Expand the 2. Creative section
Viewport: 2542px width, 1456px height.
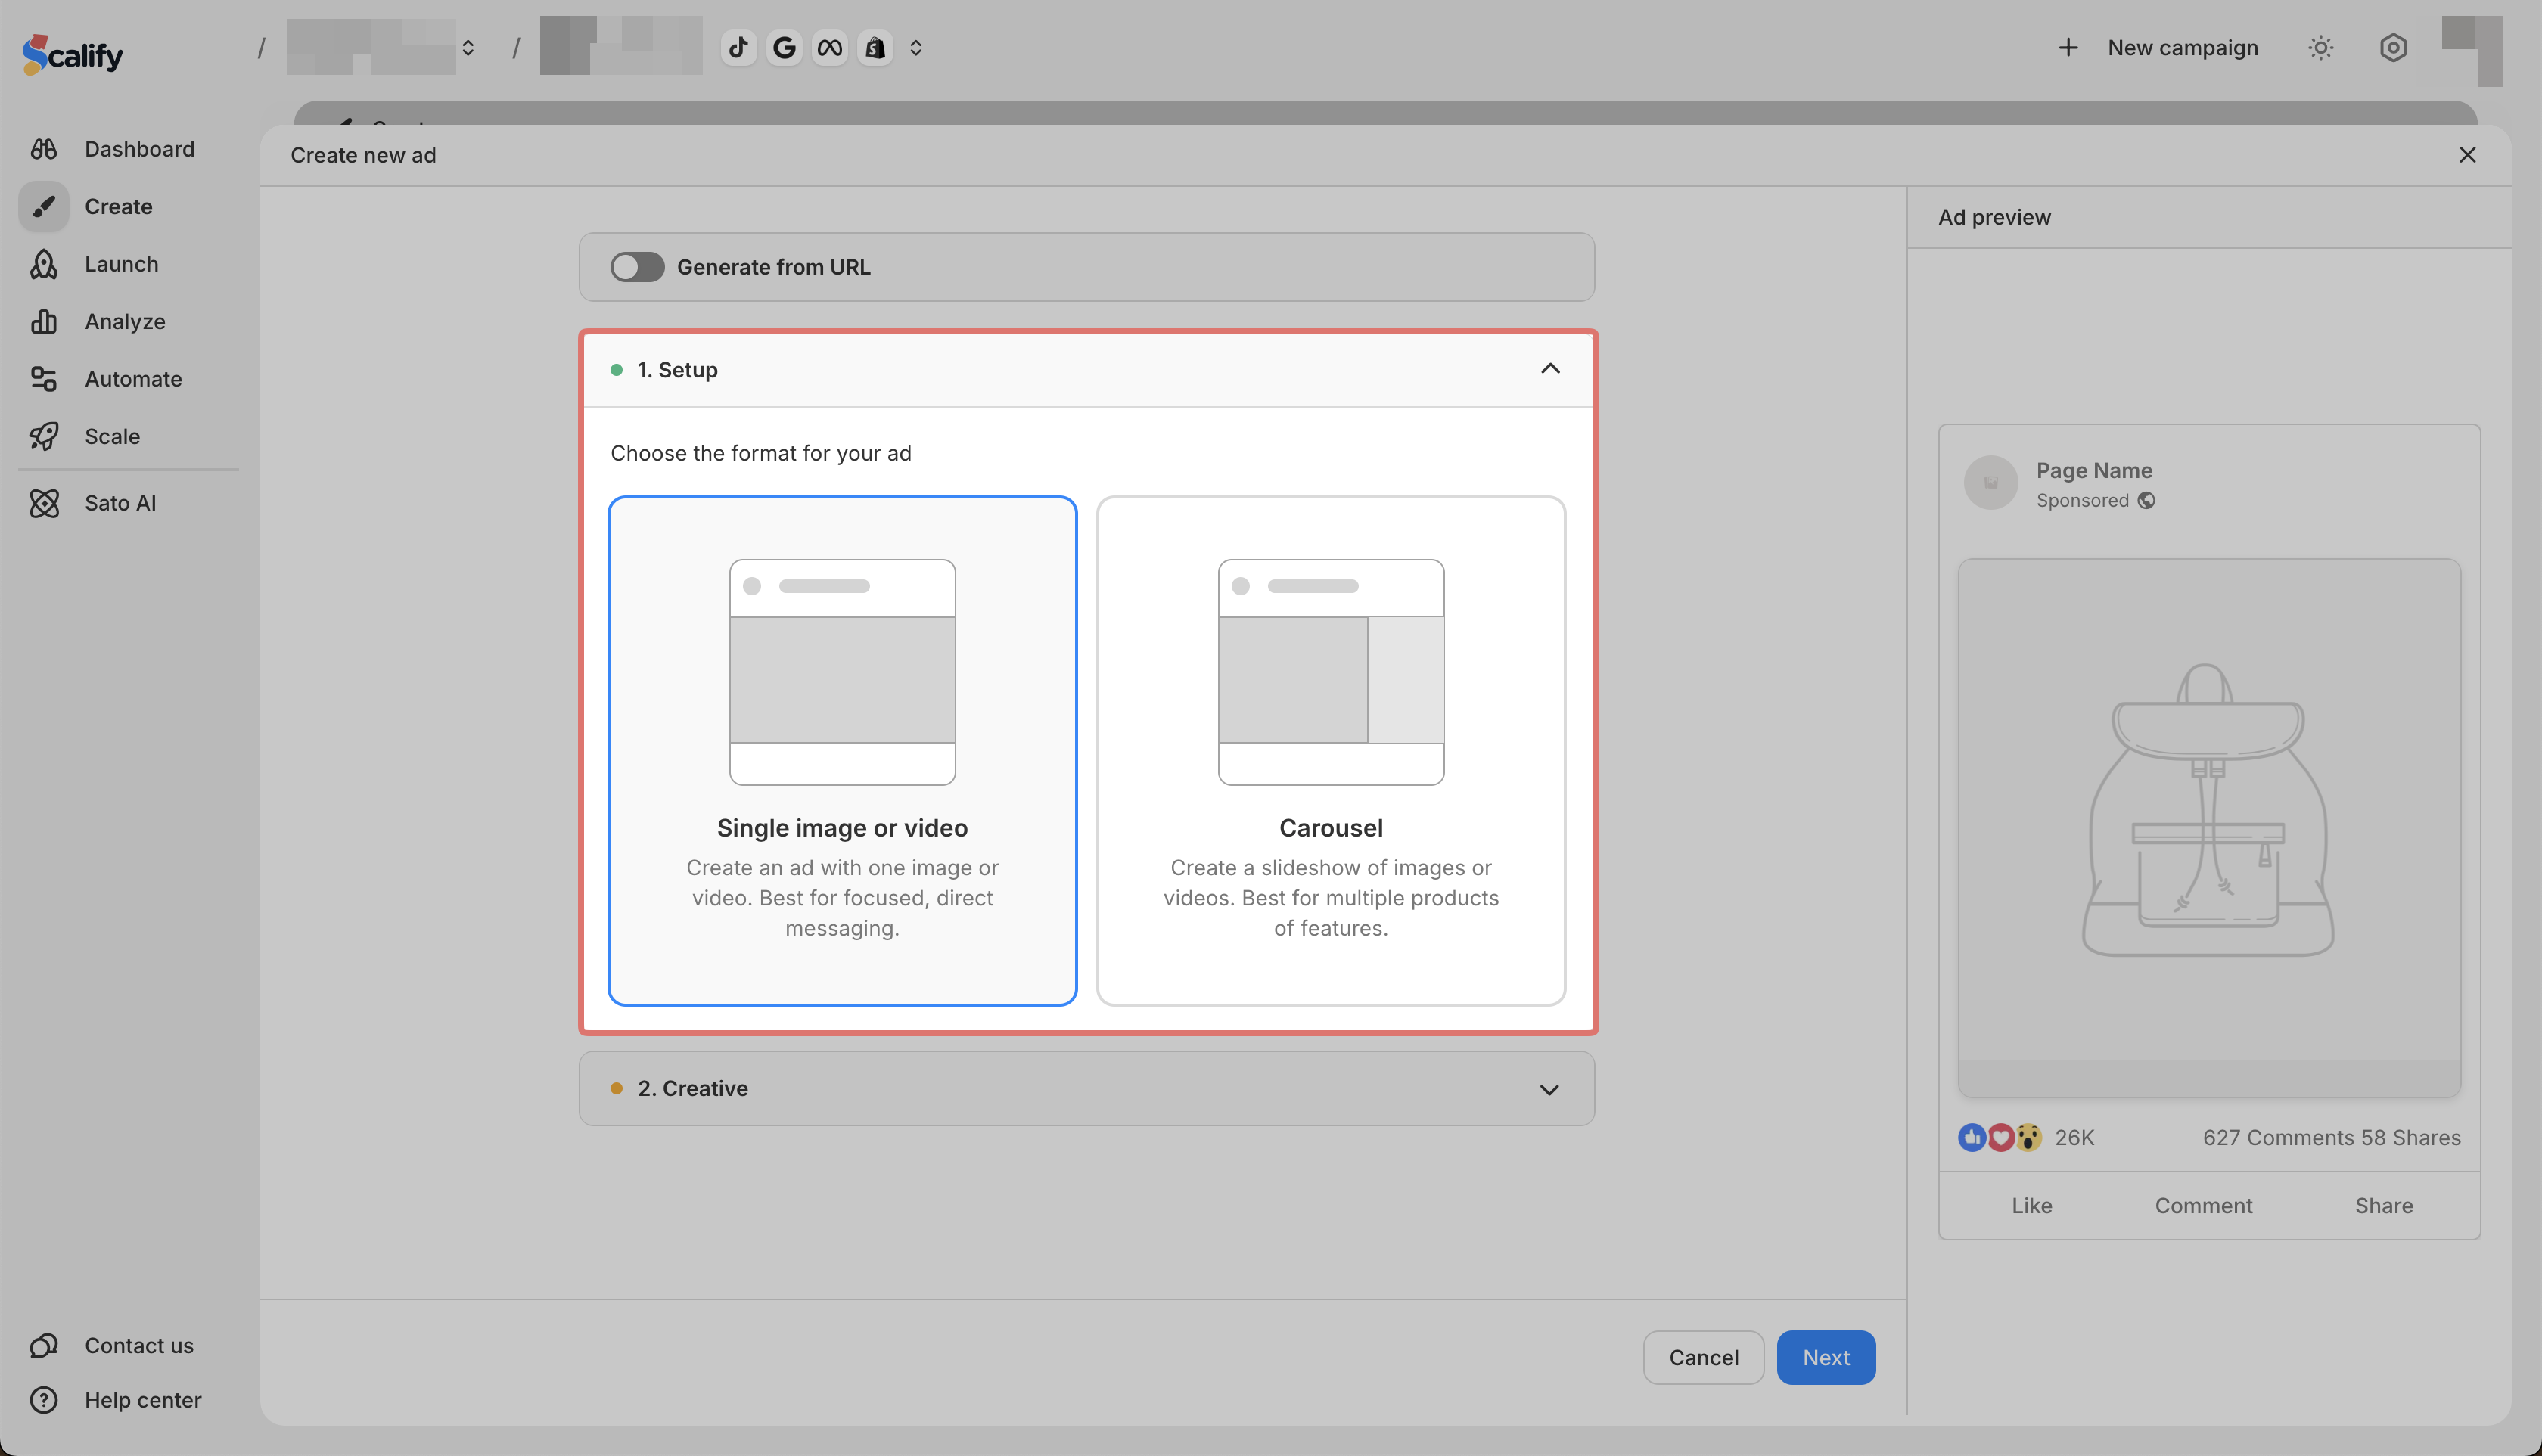click(1549, 1089)
